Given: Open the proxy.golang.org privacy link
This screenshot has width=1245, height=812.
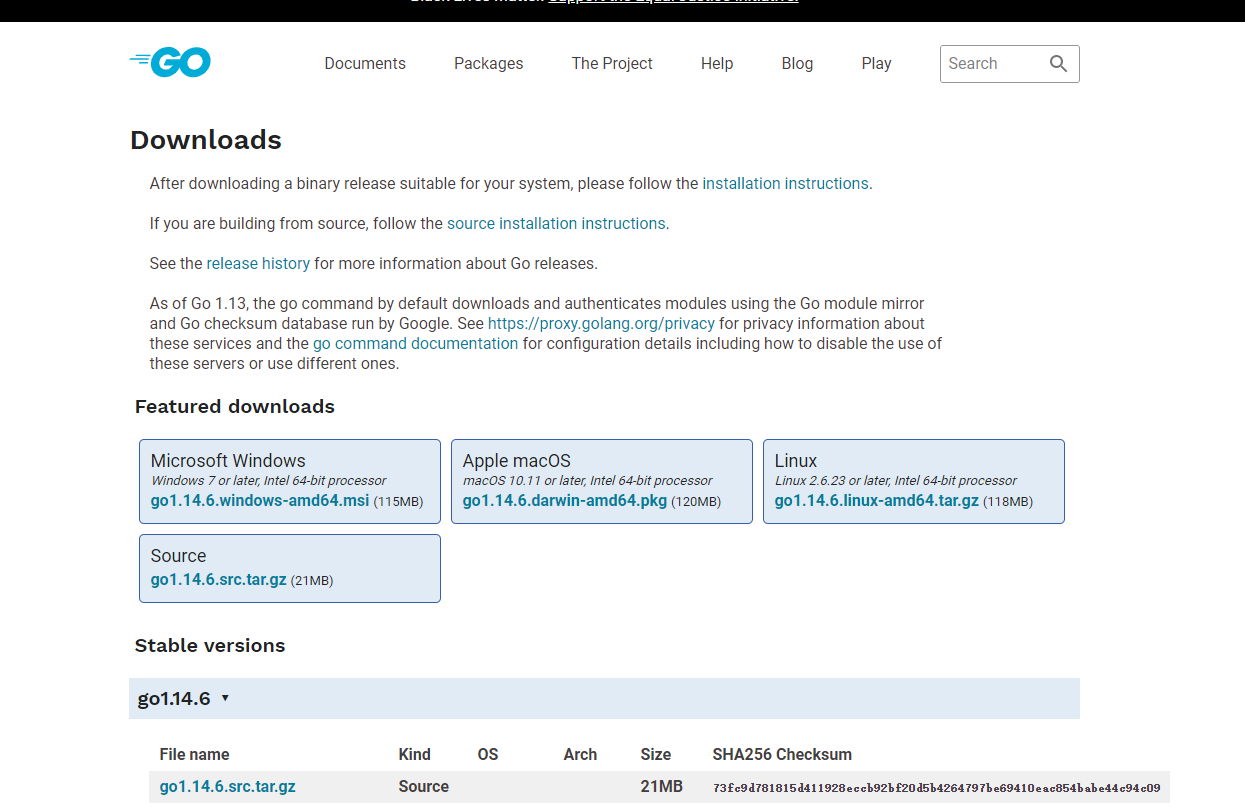Looking at the screenshot, I should tap(601, 324).
